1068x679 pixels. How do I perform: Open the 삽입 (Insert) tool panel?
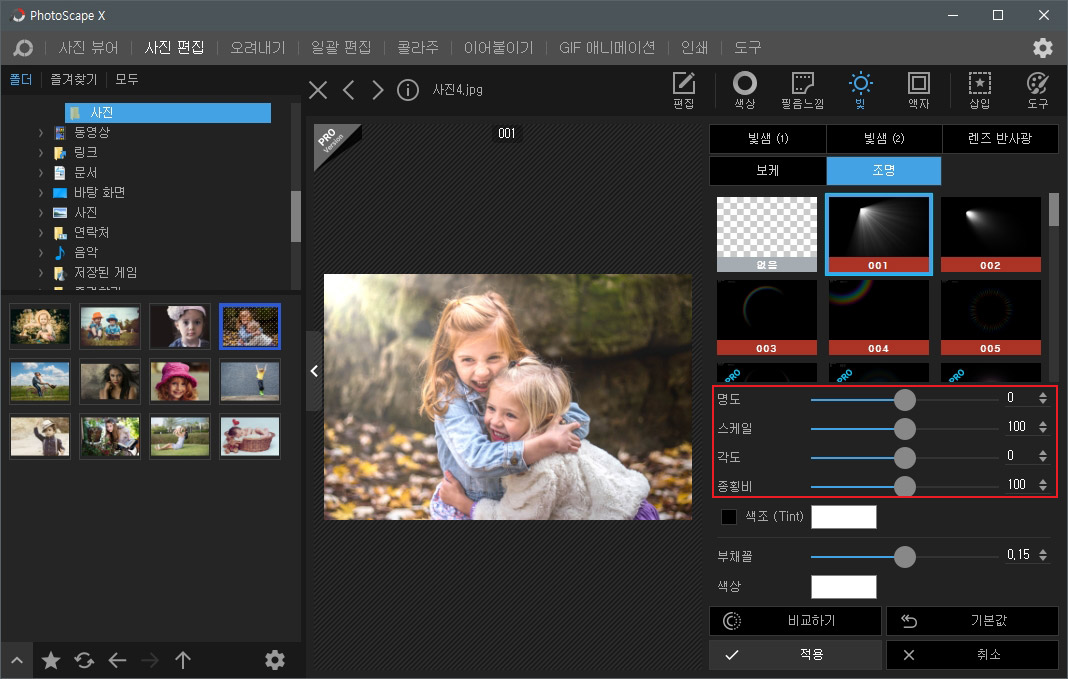(979, 90)
